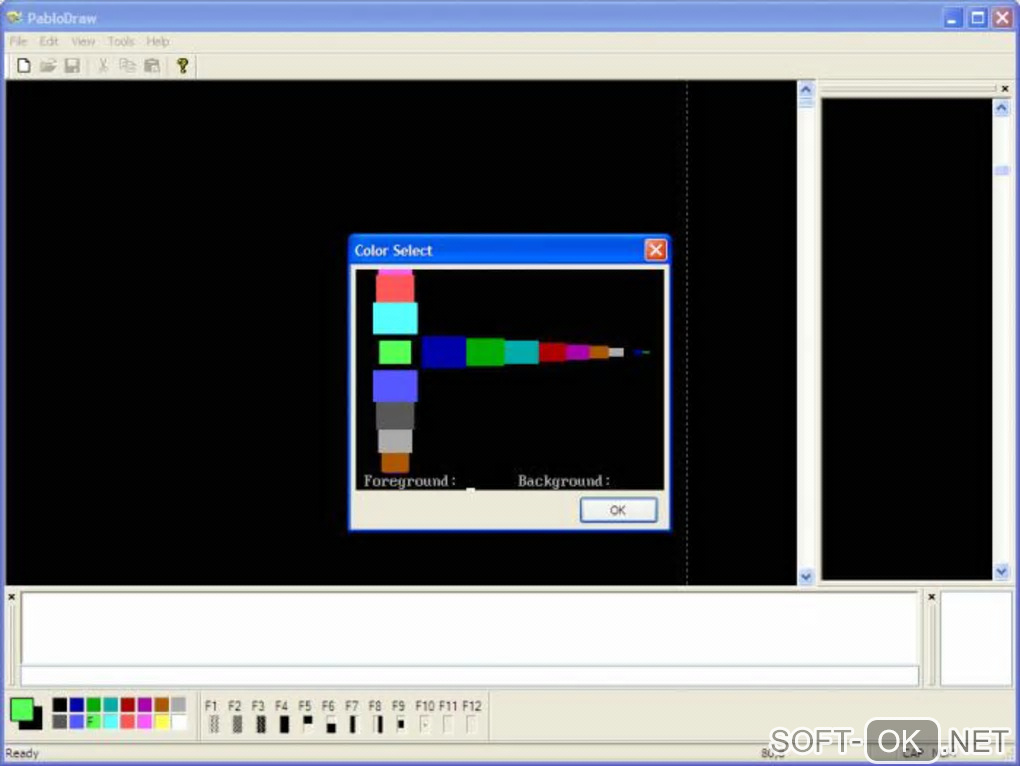The height and width of the screenshot is (766, 1020).
Task: Close the right preview panel
Action: point(1004,88)
